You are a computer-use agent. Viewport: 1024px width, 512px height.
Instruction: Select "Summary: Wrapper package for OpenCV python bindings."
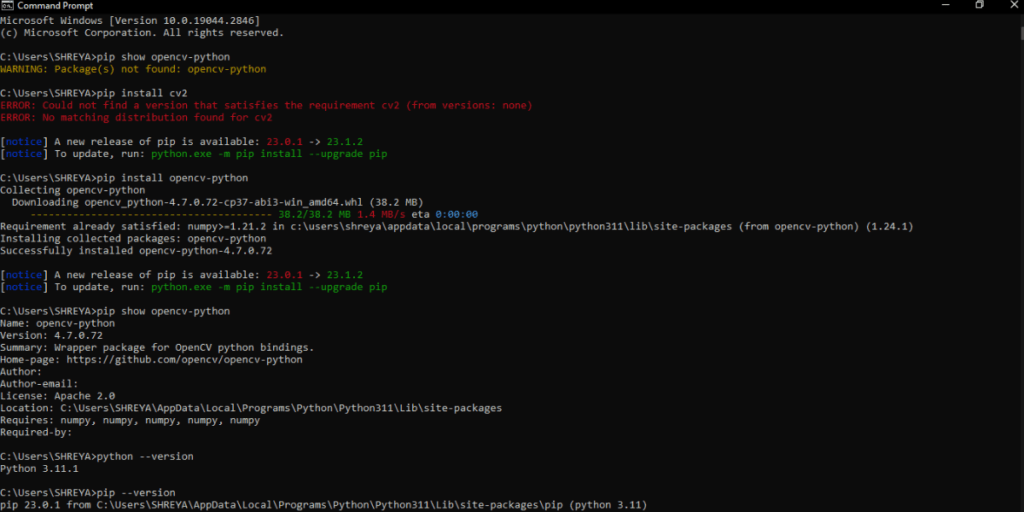point(157,347)
